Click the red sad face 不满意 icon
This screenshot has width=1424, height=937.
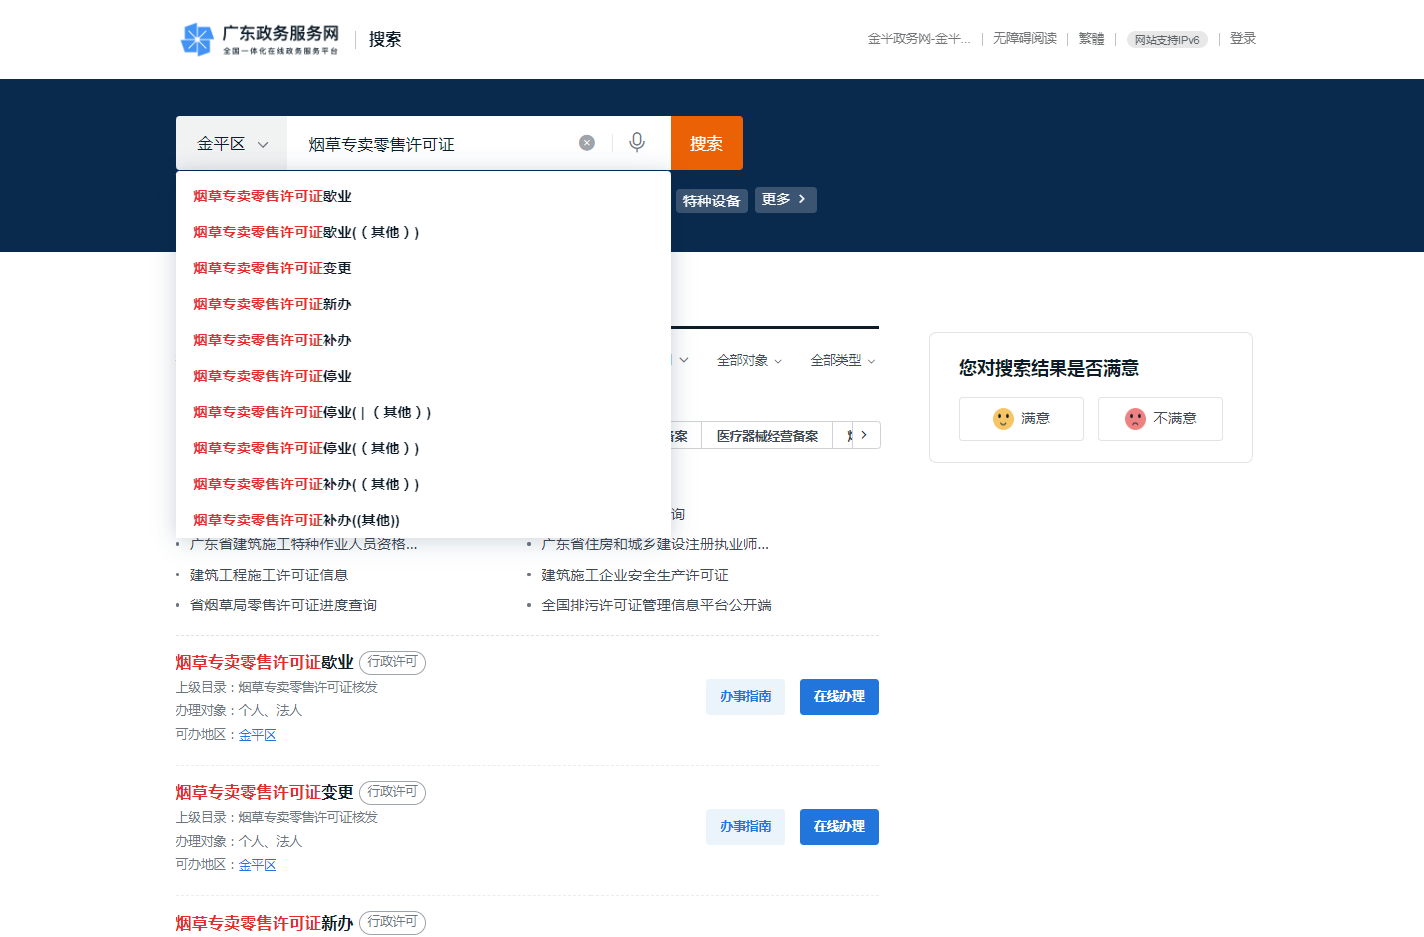[x=1135, y=419]
